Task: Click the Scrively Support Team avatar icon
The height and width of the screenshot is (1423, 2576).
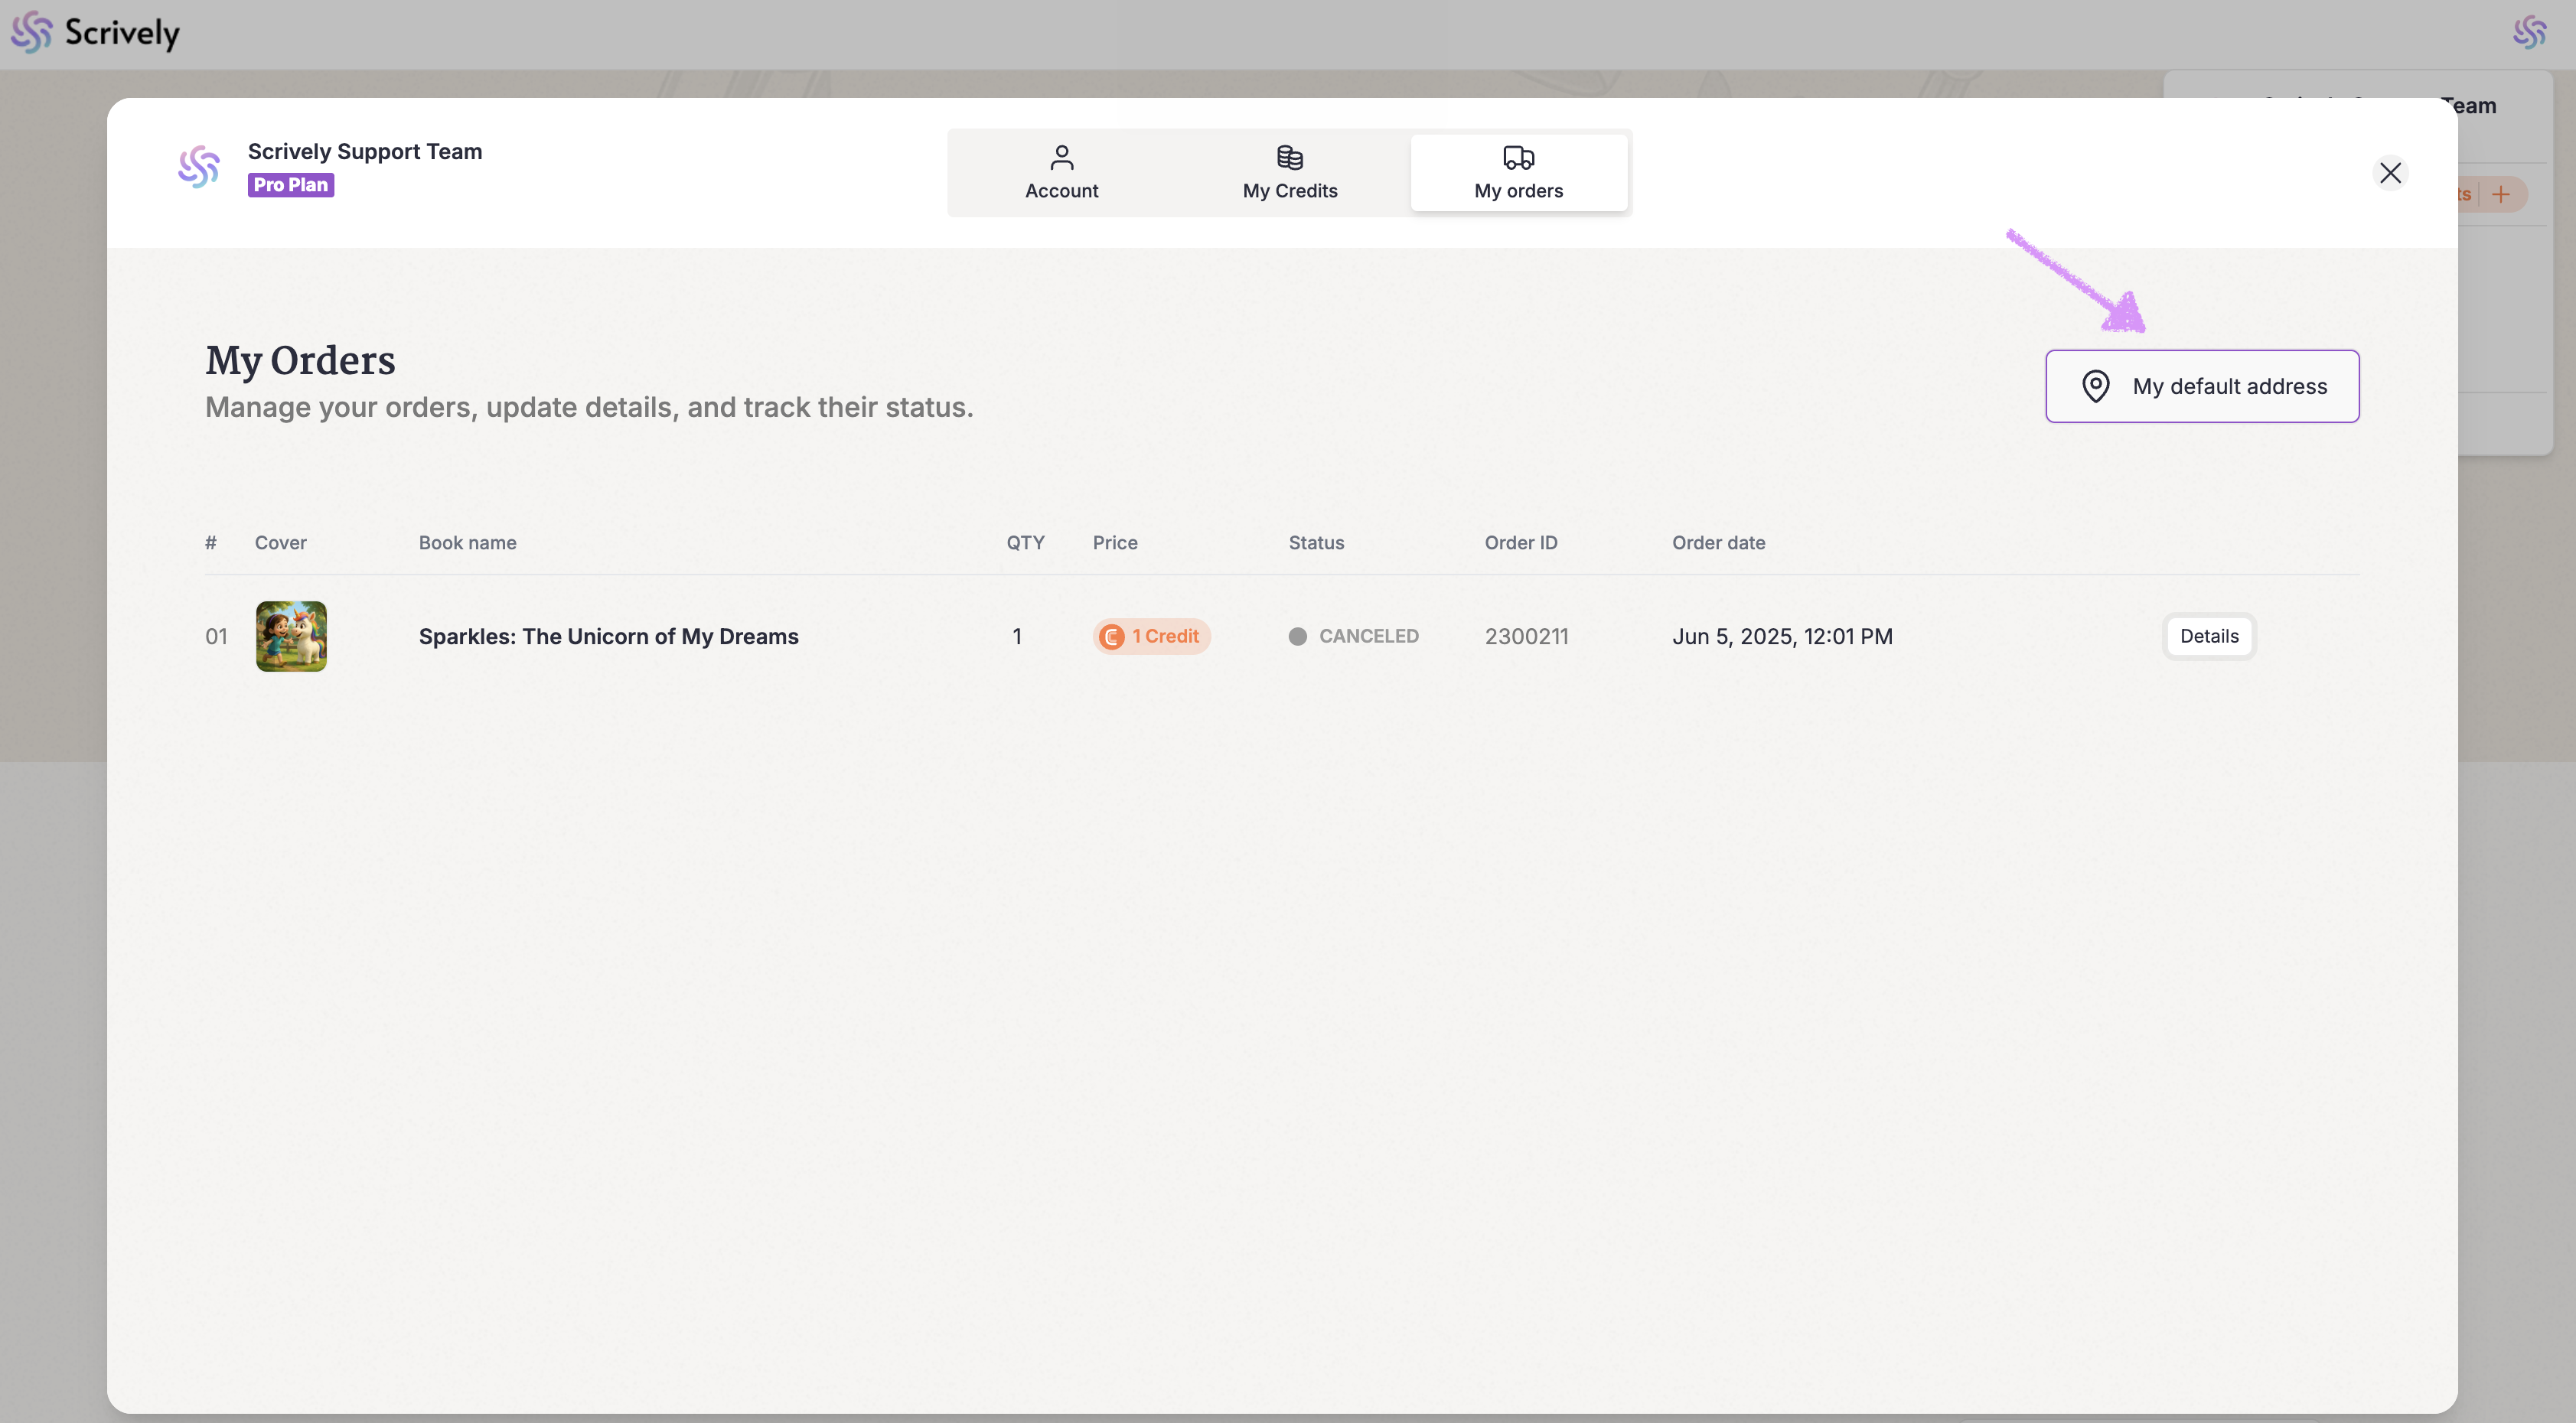Action: click(x=198, y=167)
